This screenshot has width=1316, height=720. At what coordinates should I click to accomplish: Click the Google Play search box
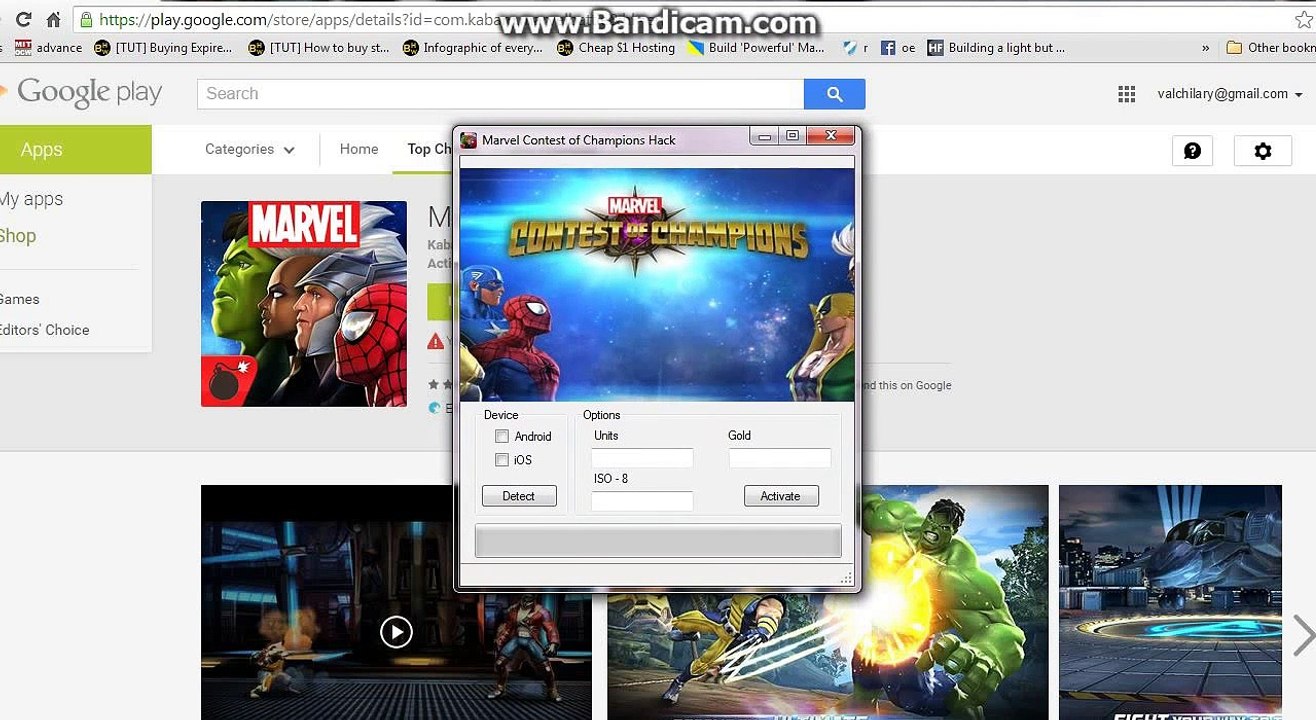(501, 94)
